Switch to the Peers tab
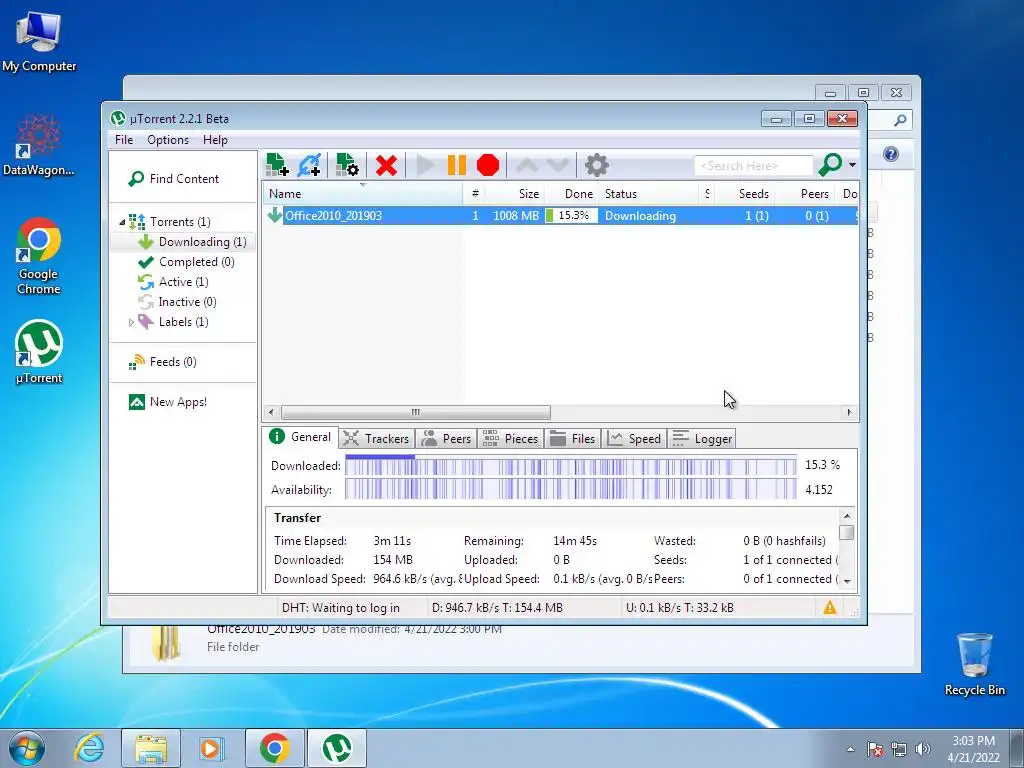 click(447, 439)
